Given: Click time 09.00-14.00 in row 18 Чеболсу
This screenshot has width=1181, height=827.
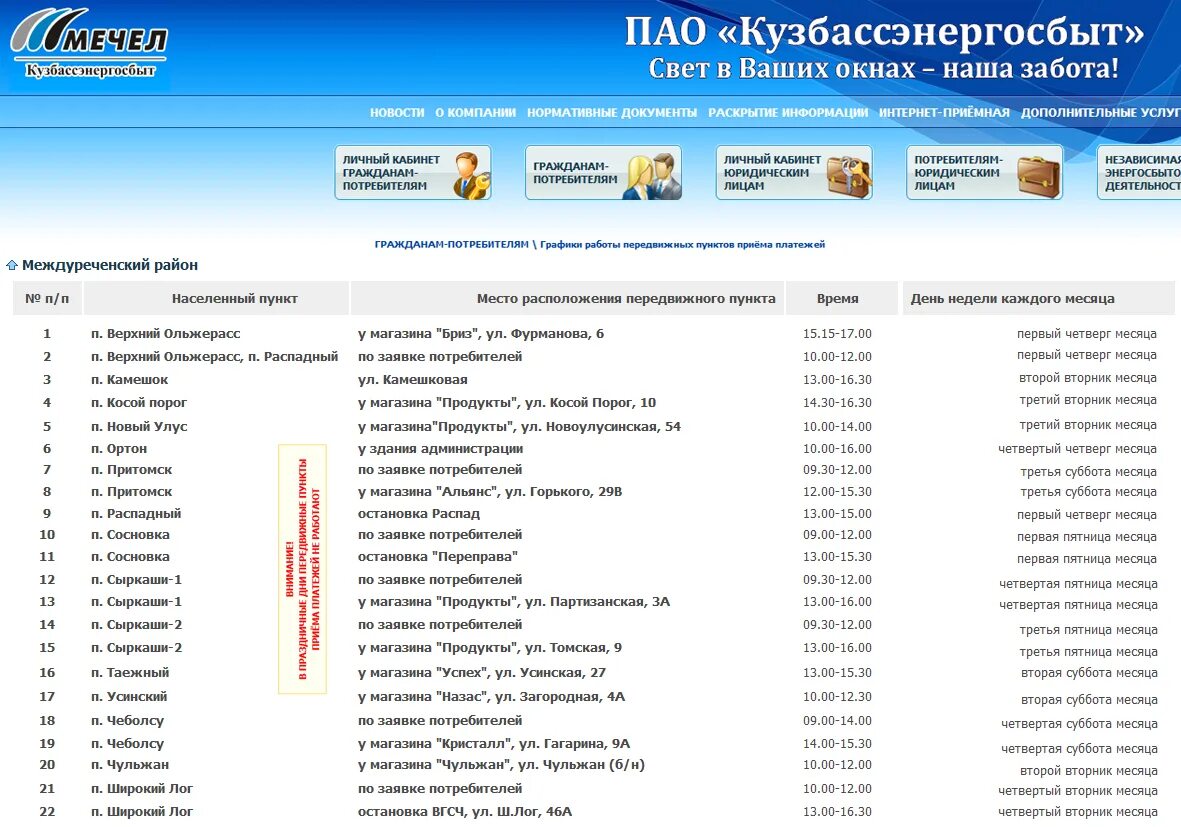Looking at the screenshot, I should (x=838, y=721).
